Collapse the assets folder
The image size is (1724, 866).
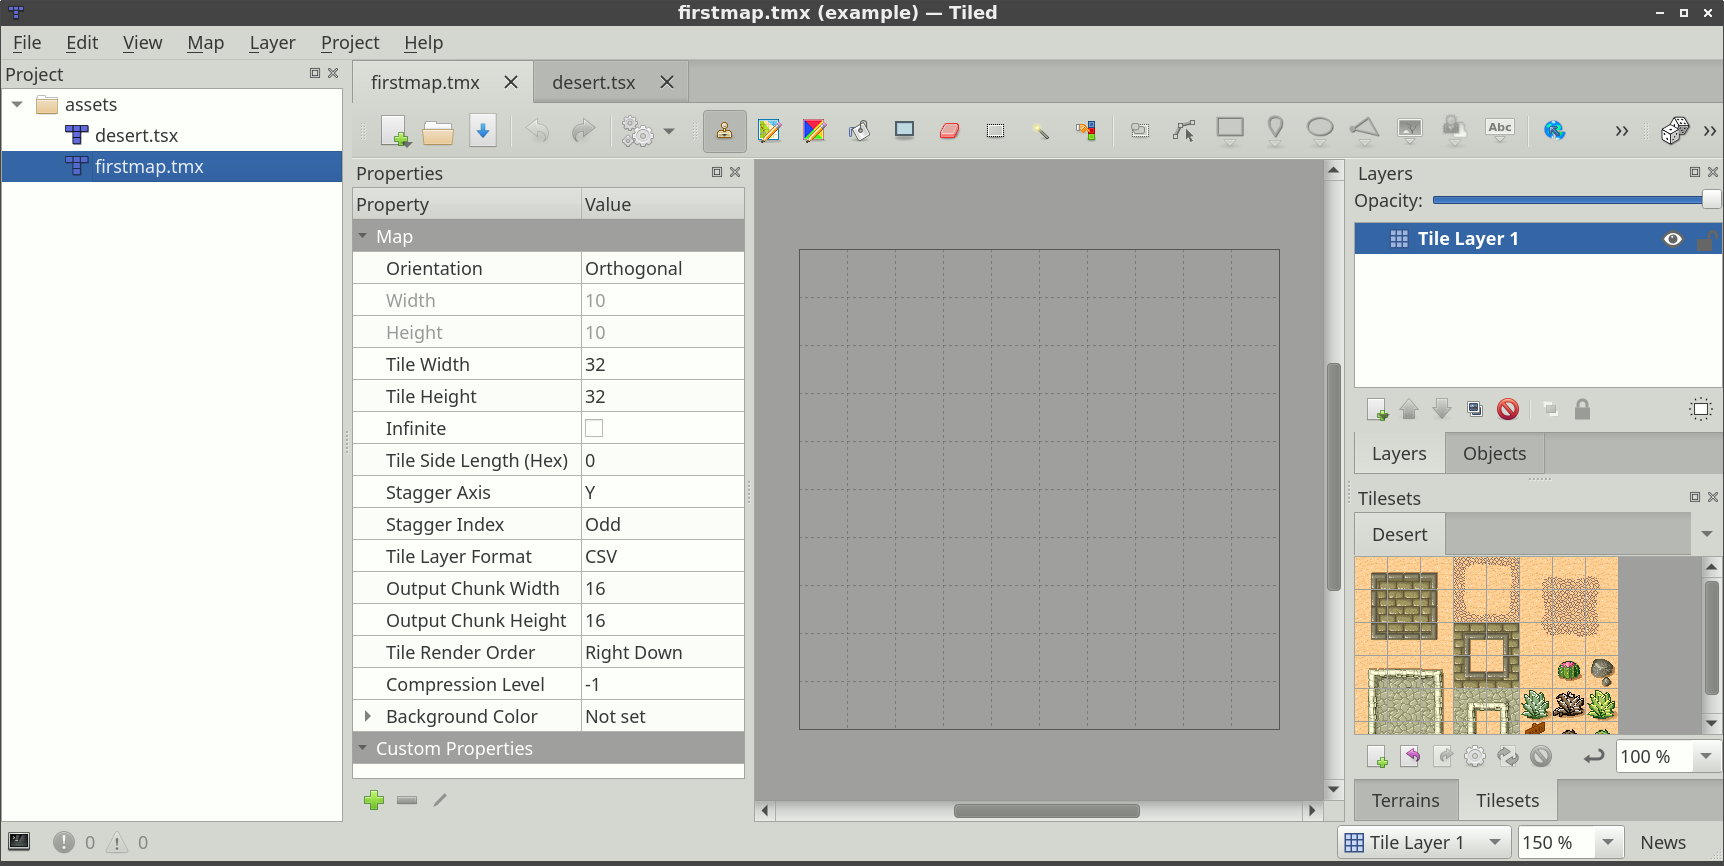(x=17, y=104)
